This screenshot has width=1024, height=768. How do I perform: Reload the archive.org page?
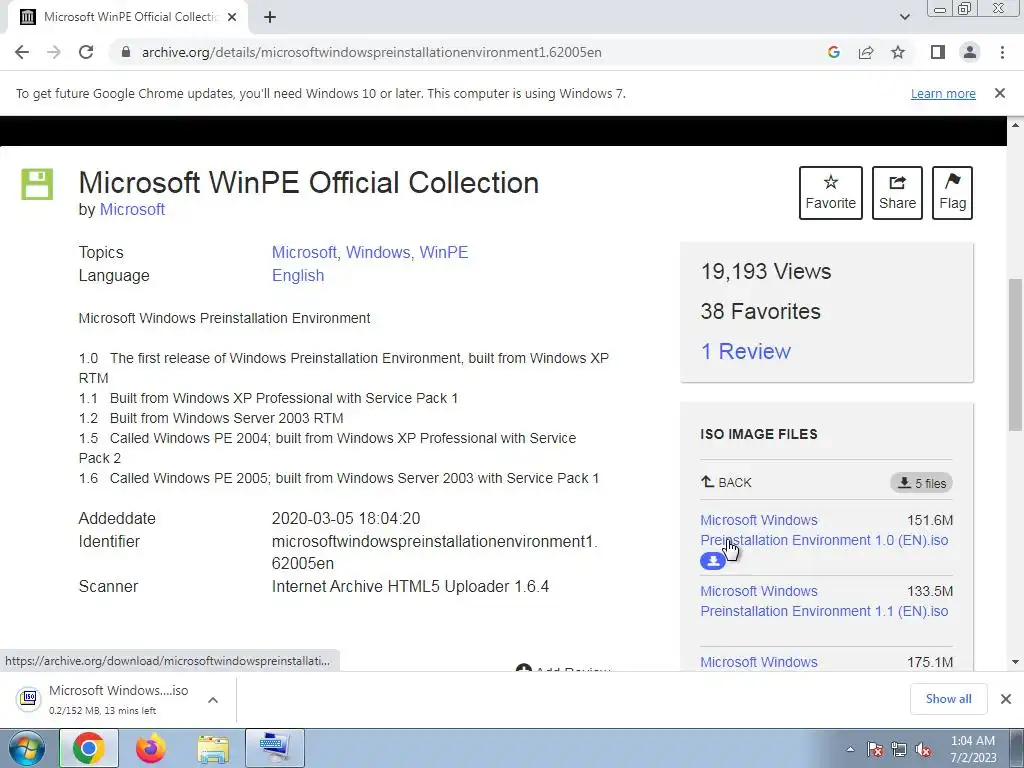coord(86,52)
